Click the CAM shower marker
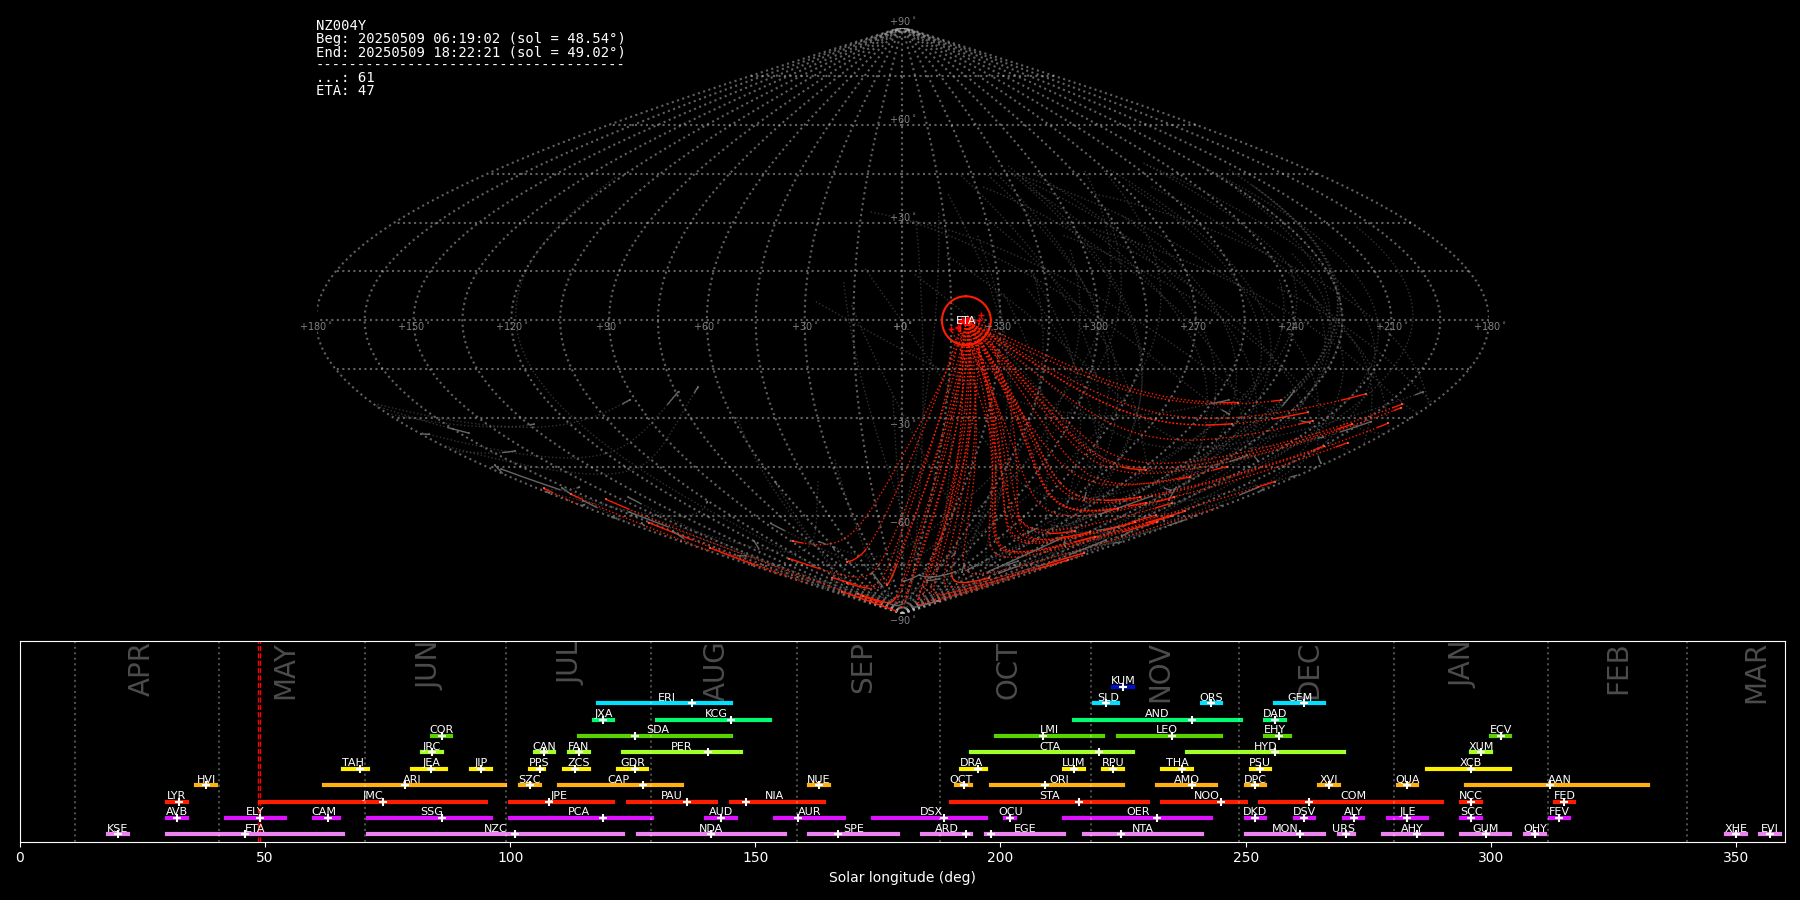This screenshot has width=1800, height=900. pos(326,818)
